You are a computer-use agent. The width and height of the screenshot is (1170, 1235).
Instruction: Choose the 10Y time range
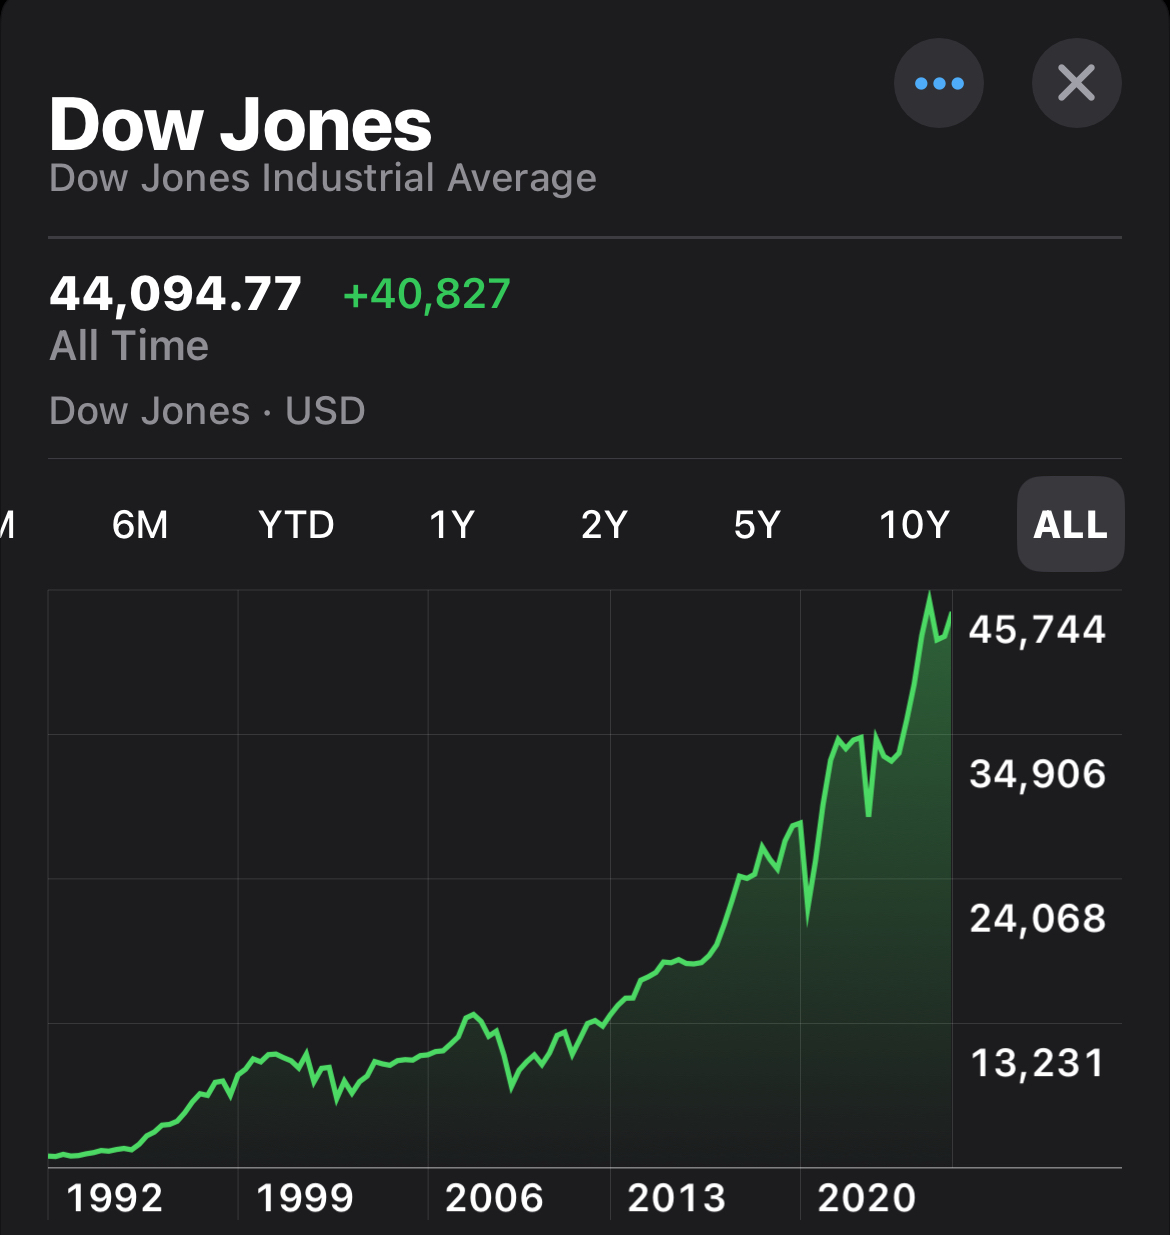(x=913, y=524)
